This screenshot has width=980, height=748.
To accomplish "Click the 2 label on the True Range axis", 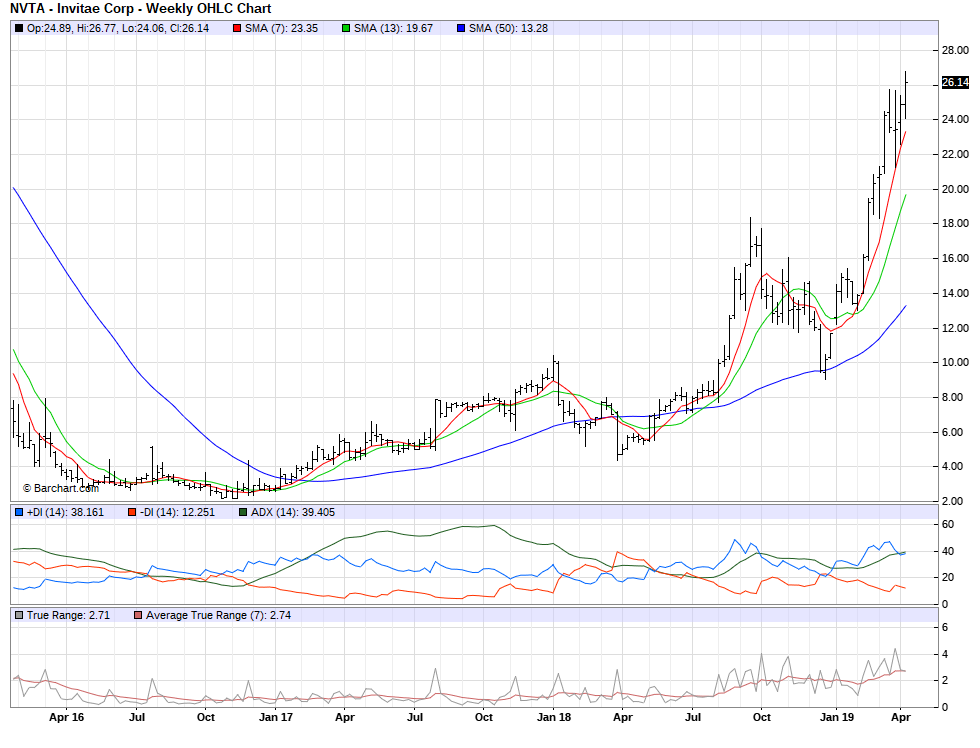I will (x=945, y=681).
